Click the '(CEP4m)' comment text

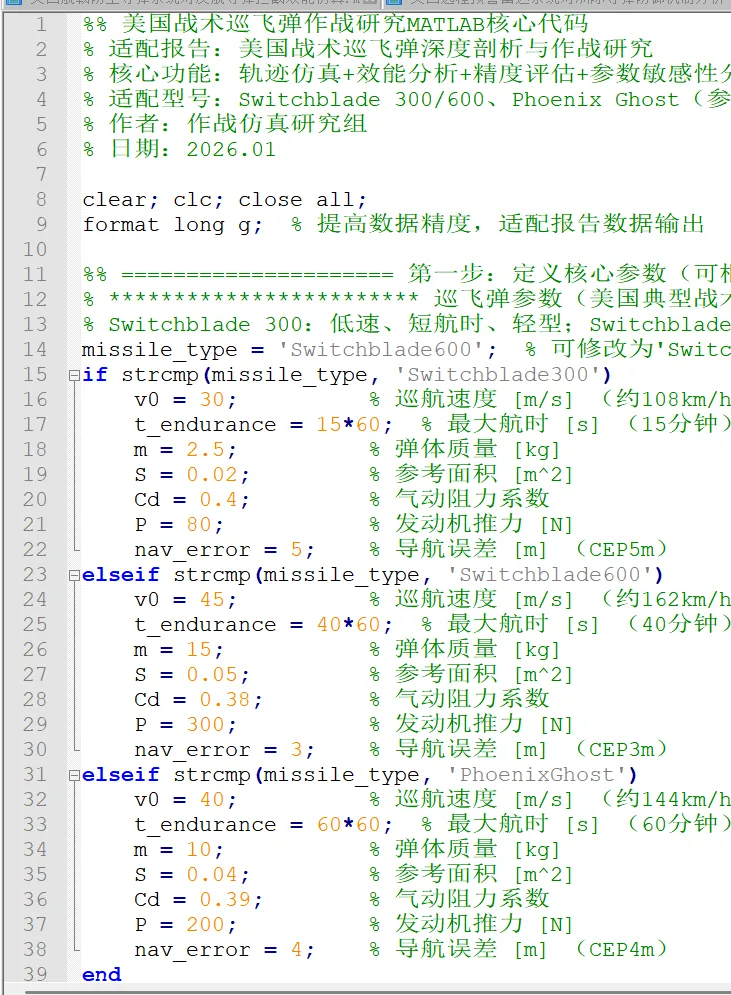point(622,949)
